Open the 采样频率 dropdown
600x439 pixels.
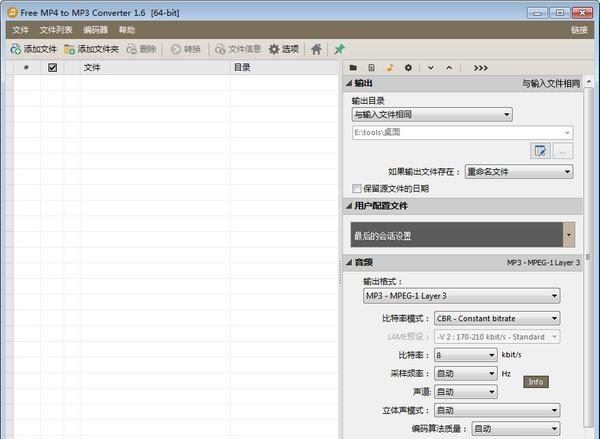coord(466,374)
